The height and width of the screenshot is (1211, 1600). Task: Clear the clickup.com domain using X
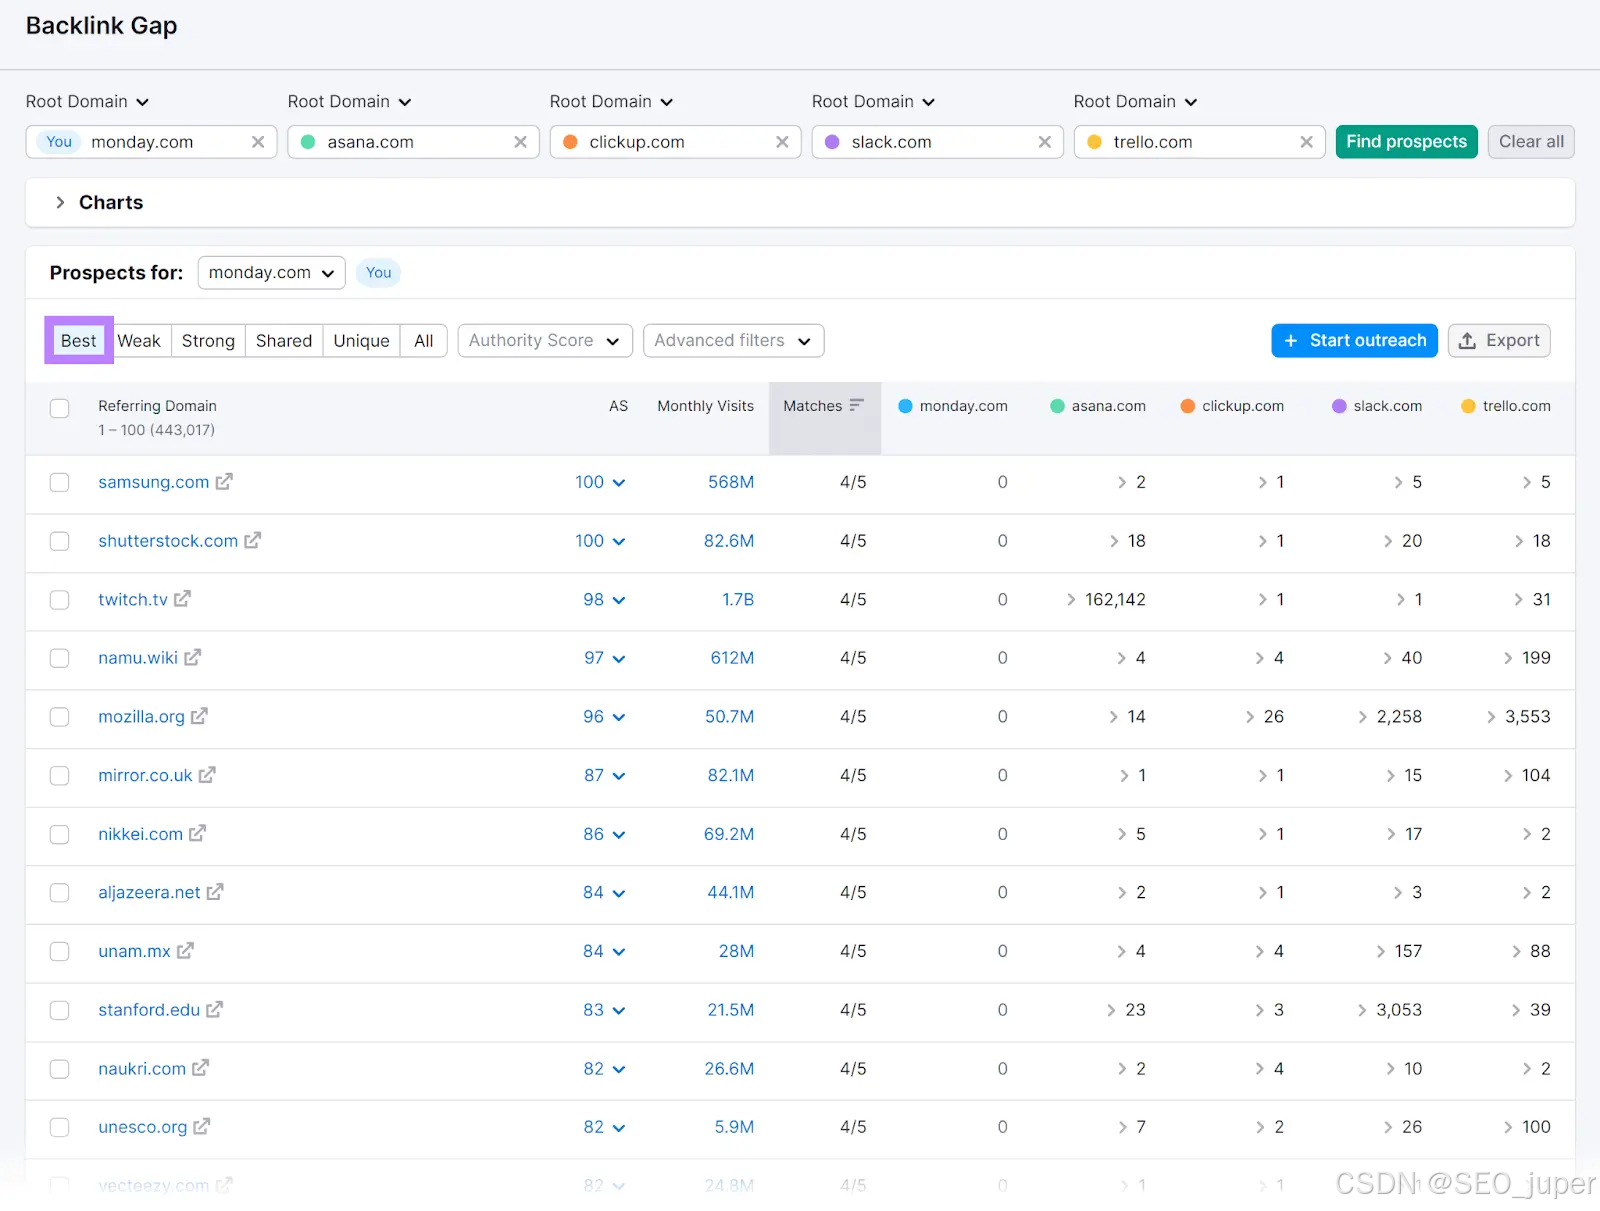tap(782, 142)
